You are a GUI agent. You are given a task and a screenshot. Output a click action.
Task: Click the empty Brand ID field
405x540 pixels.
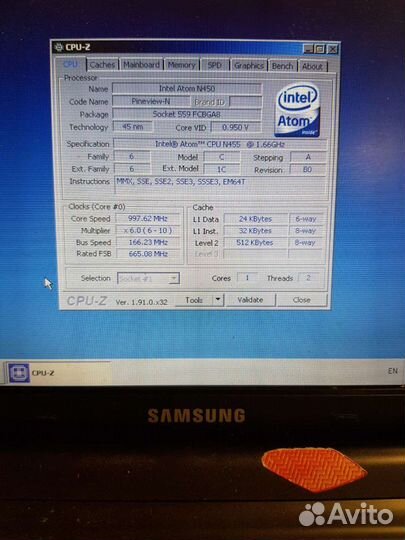coord(246,102)
